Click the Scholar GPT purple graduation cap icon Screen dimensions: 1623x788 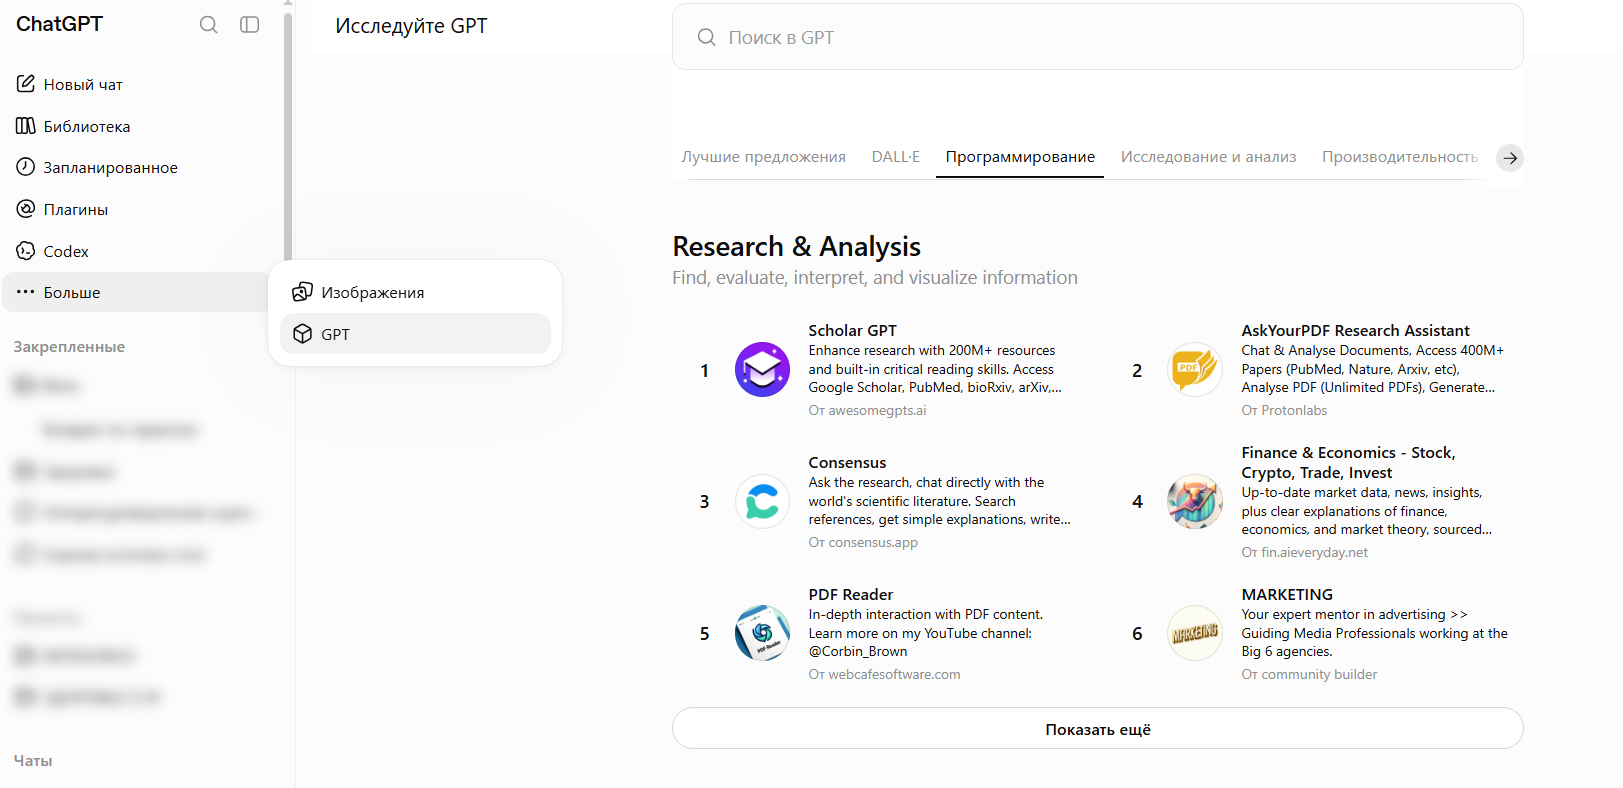click(x=762, y=369)
